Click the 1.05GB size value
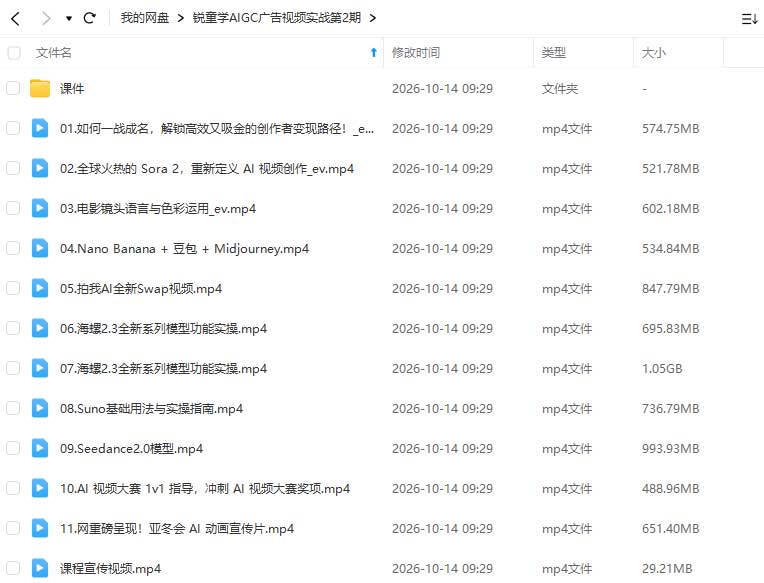 [662, 368]
